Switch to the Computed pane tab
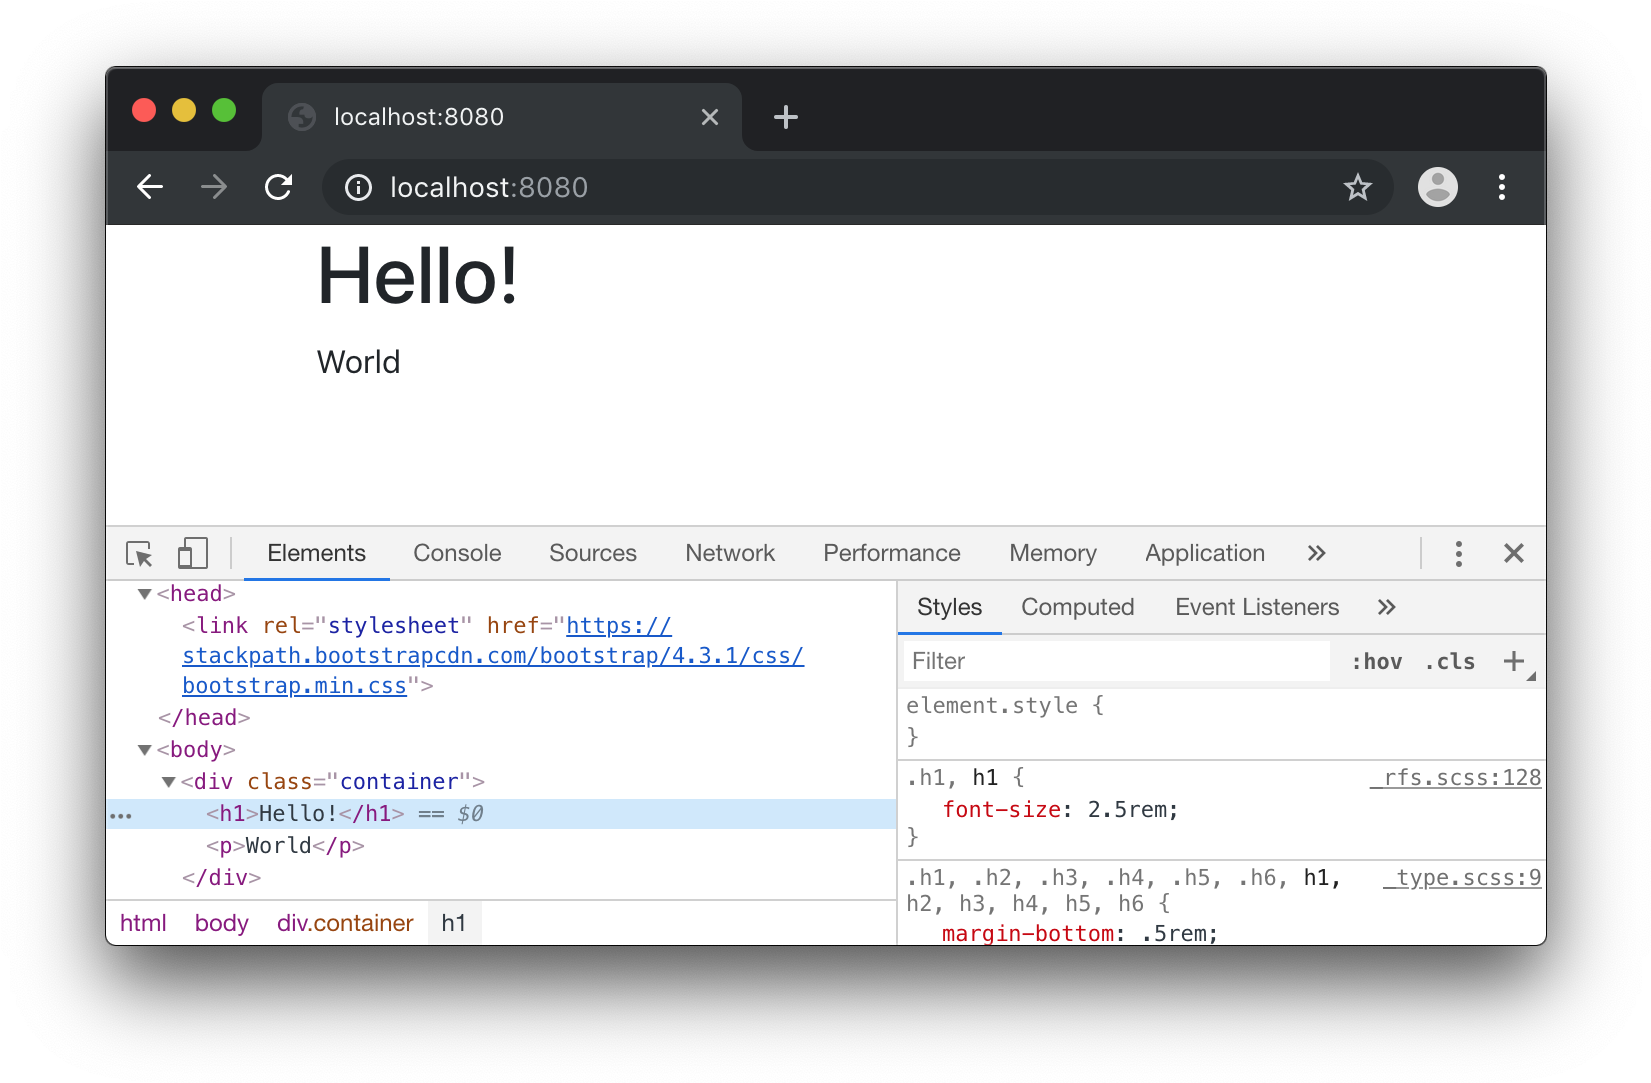Image resolution: width=1651 pixels, height=1083 pixels. (x=1077, y=607)
